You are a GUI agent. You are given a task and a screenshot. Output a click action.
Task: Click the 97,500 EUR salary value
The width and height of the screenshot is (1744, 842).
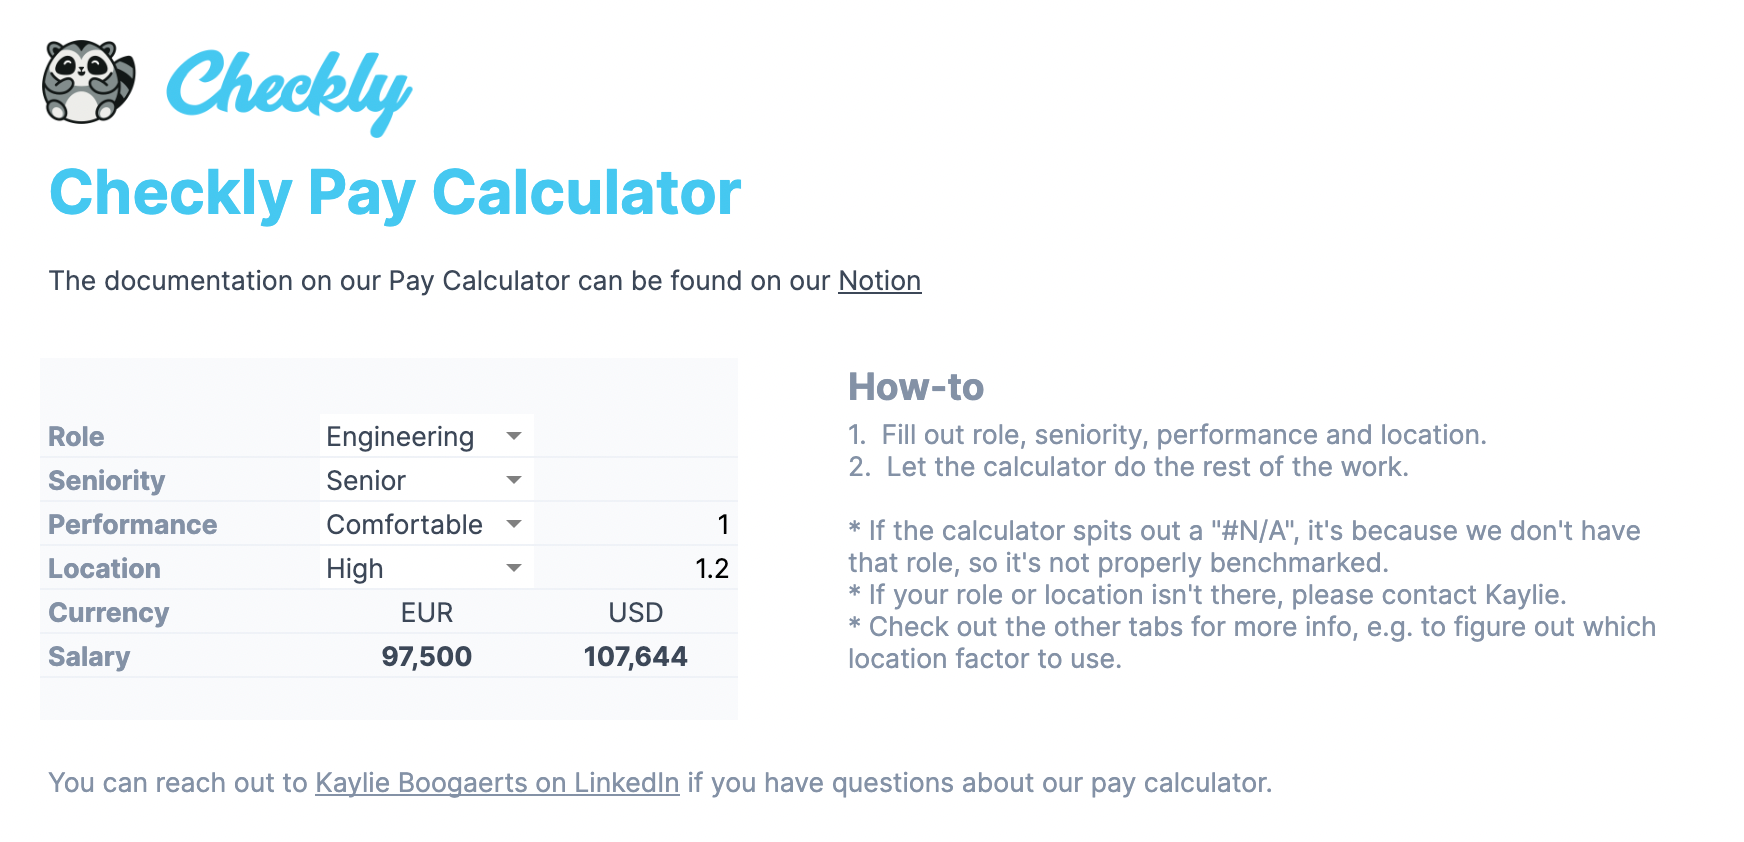pyautogui.click(x=427, y=657)
